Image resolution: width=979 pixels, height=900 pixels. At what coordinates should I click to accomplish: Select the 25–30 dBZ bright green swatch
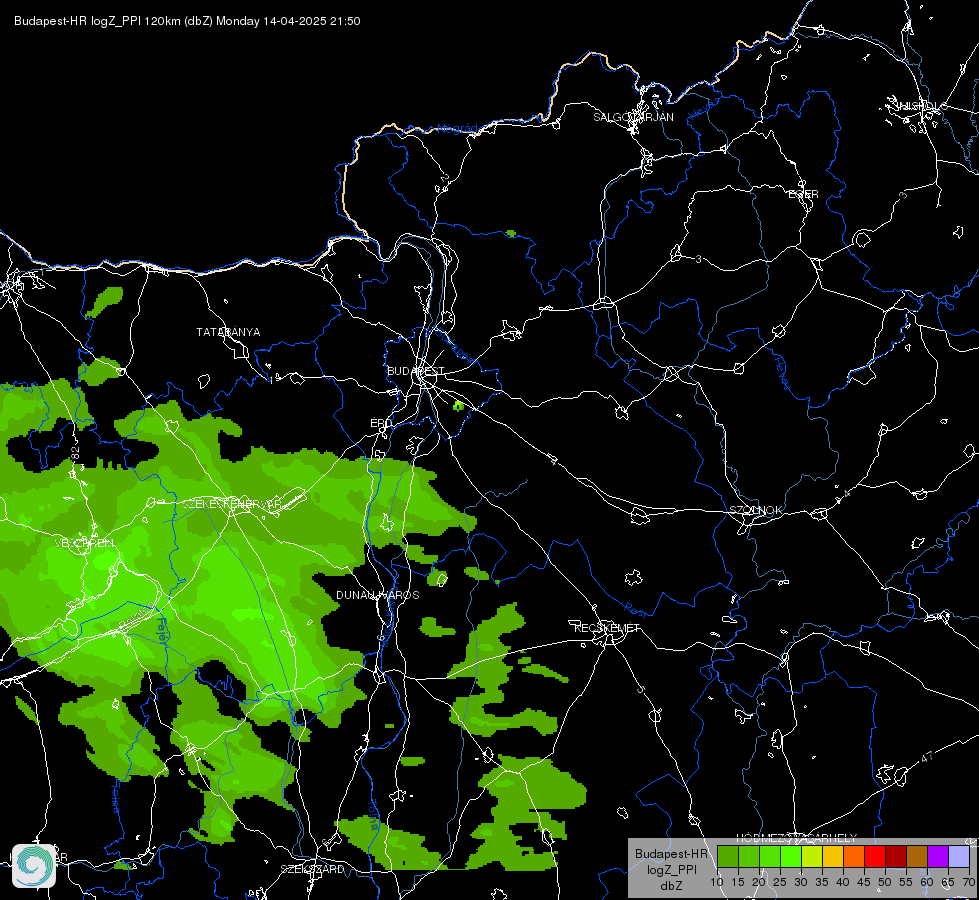point(790,856)
